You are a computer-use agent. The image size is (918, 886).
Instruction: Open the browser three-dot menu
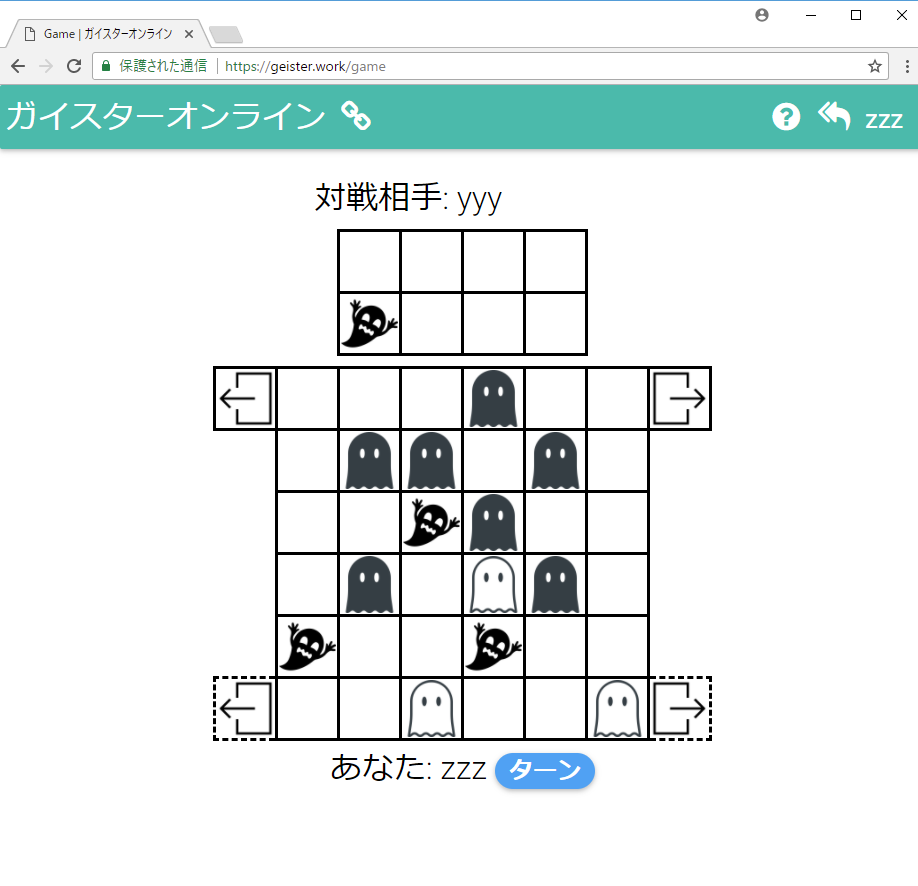pyautogui.click(x=907, y=66)
